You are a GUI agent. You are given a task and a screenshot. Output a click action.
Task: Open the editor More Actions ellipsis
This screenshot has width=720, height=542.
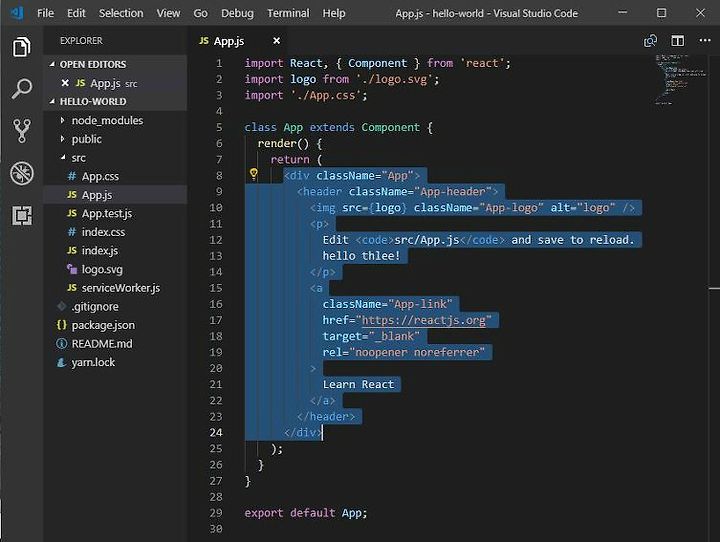pos(705,40)
